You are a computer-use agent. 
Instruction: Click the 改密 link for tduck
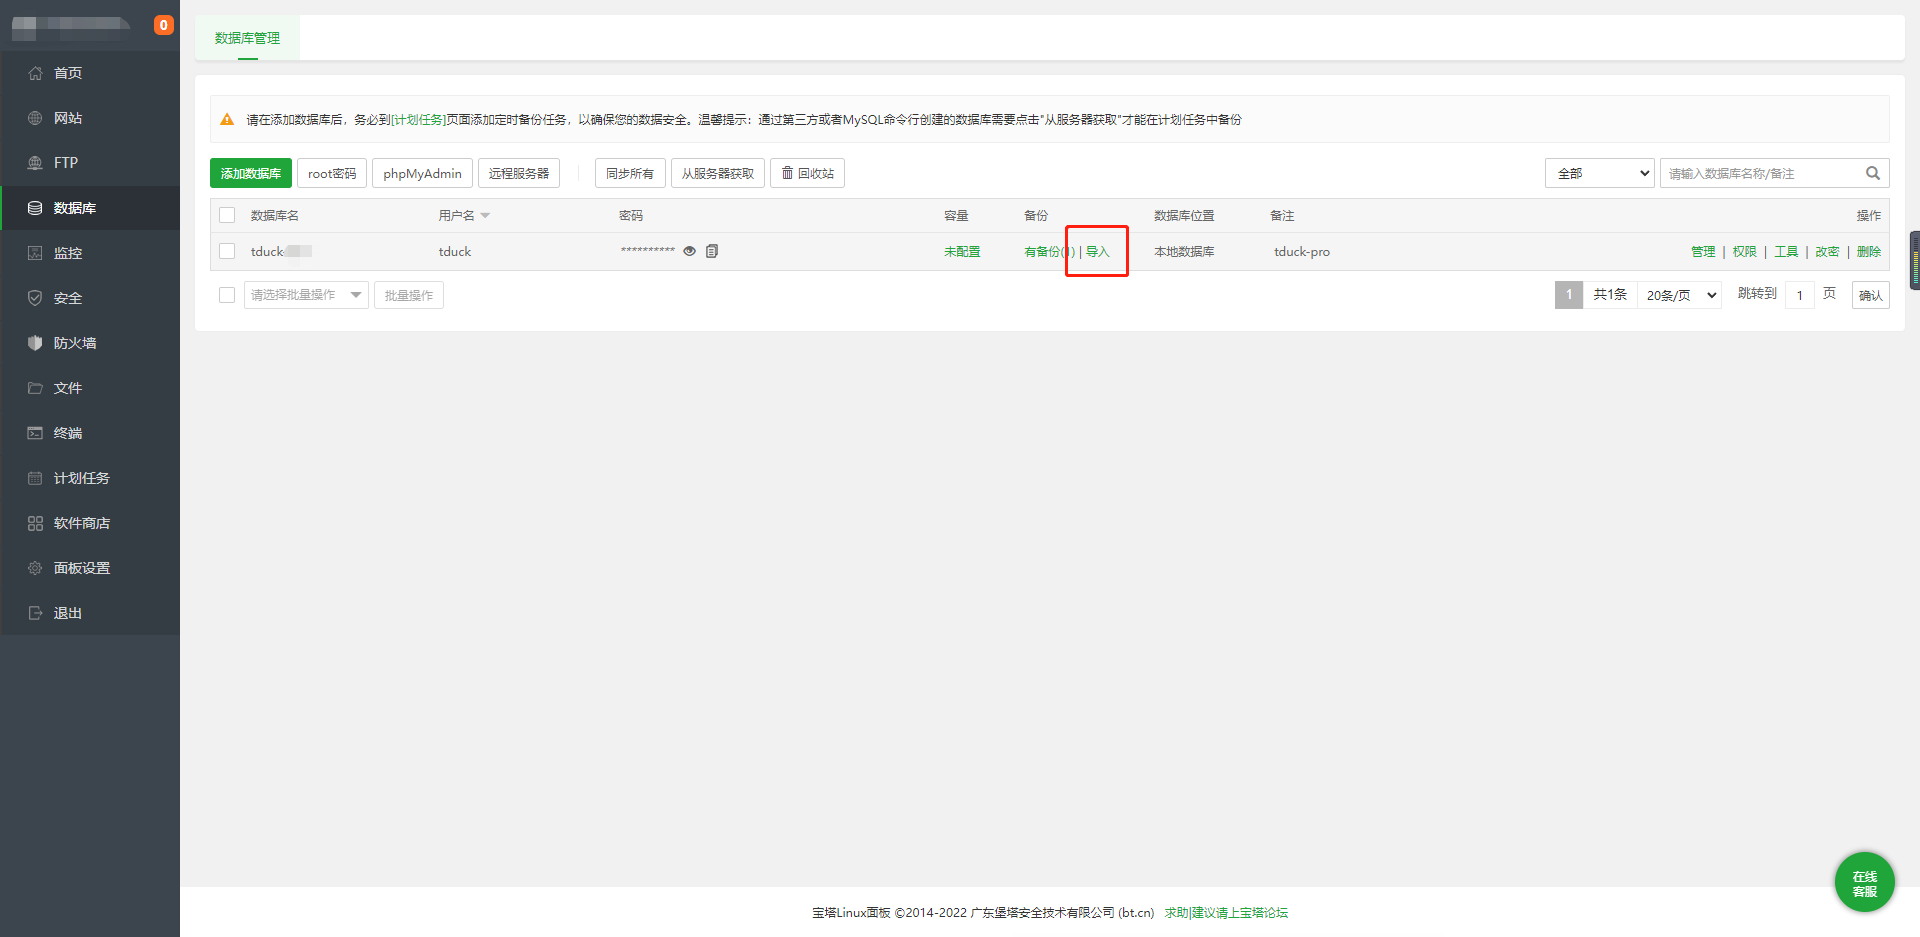pyautogui.click(x=1827, y=252)
